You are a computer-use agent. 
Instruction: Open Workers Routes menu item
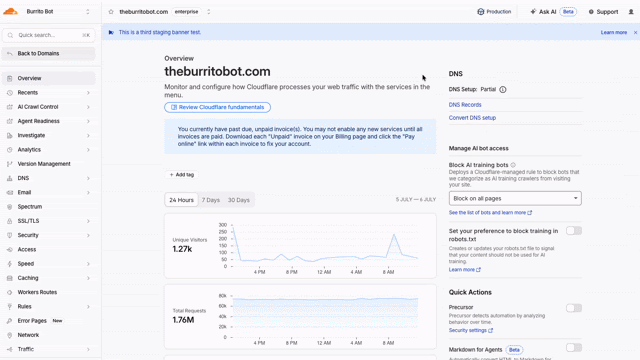(x=49, y=292)
